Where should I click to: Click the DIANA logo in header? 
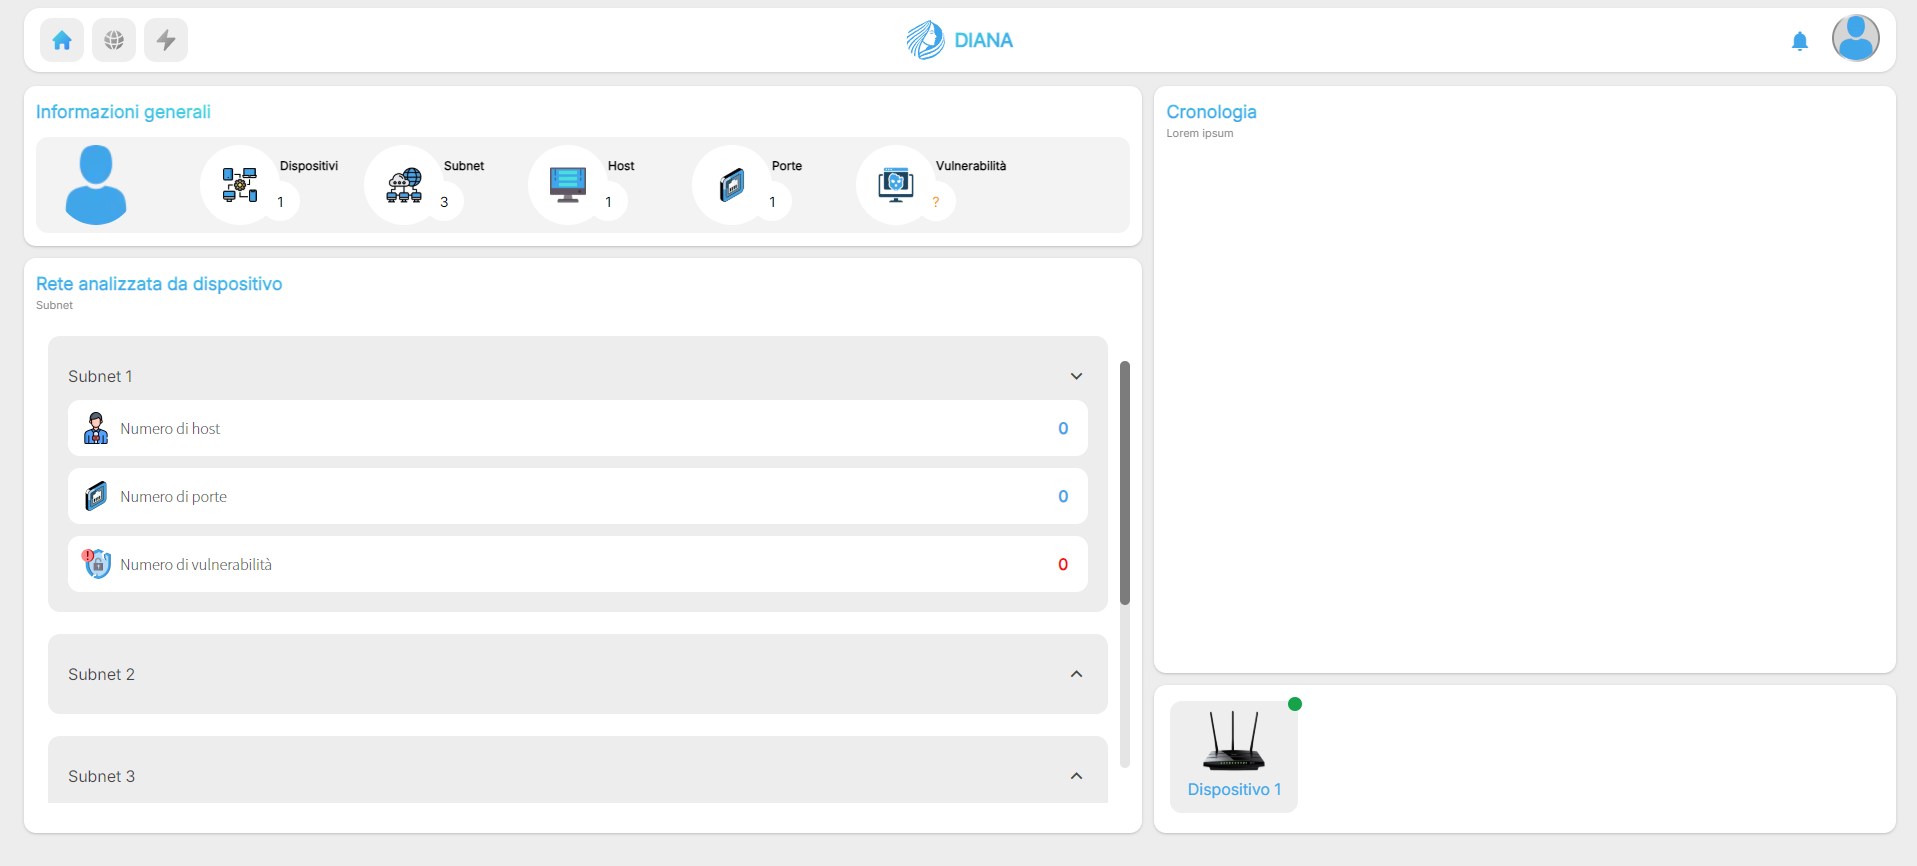(959, 40)
